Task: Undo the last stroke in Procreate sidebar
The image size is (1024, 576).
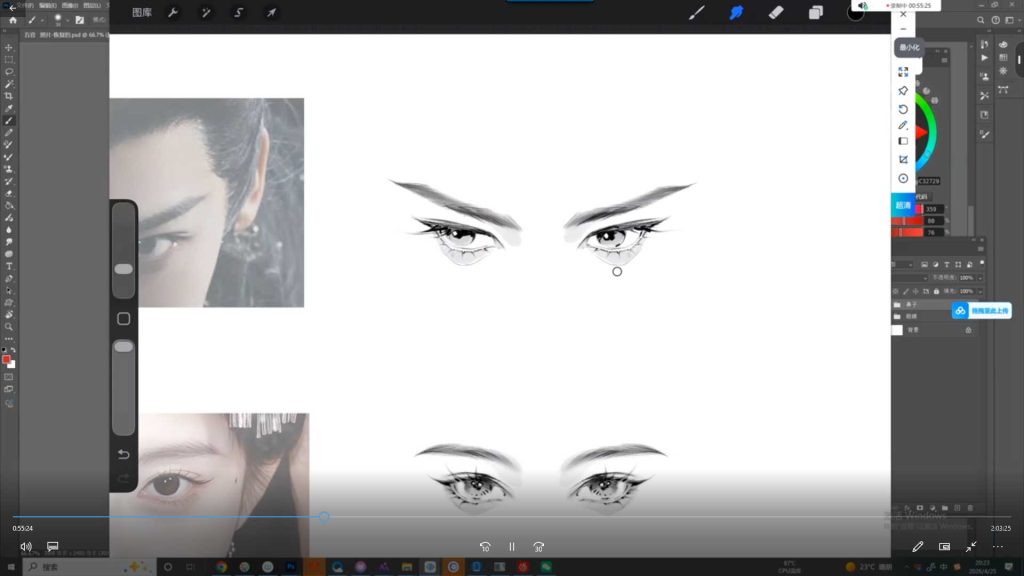Action: (123, 454)
